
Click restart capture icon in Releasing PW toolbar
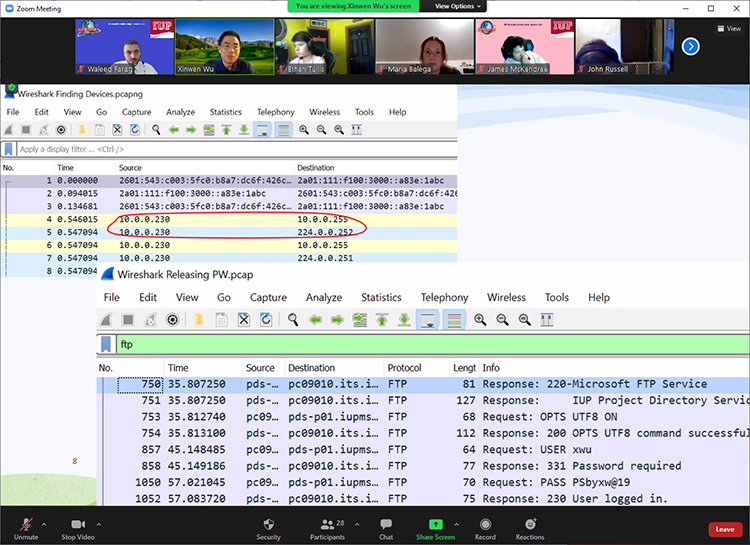(150, 320)
